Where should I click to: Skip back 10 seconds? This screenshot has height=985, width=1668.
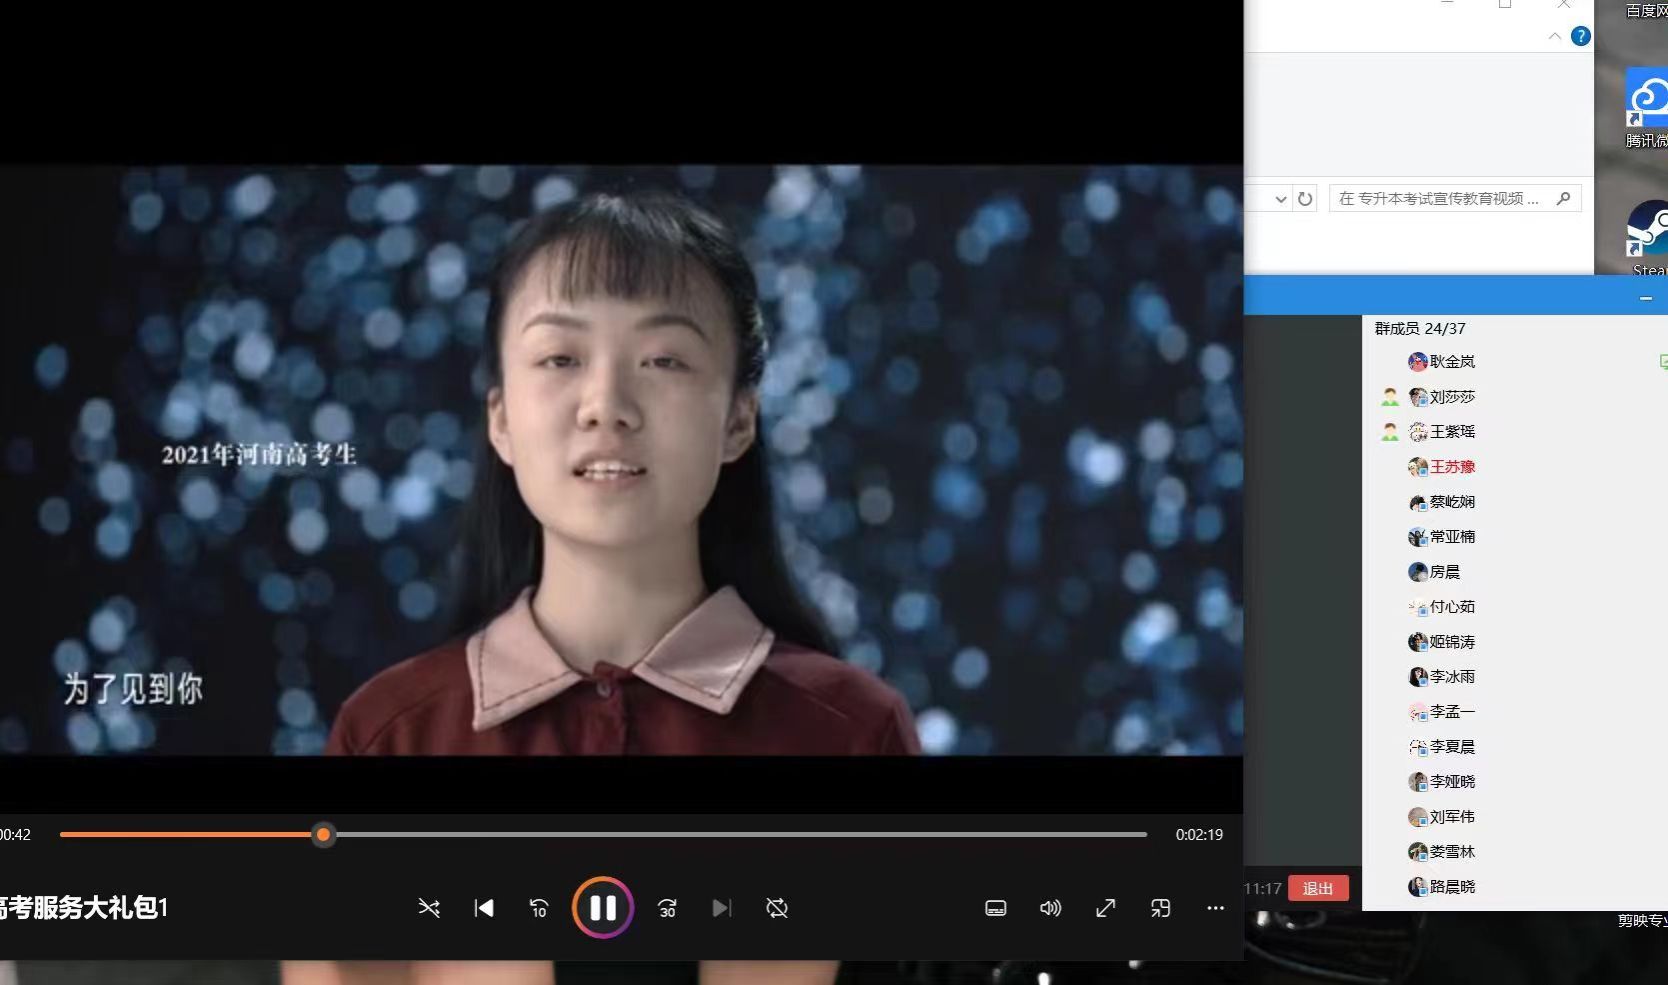(539, 908)
